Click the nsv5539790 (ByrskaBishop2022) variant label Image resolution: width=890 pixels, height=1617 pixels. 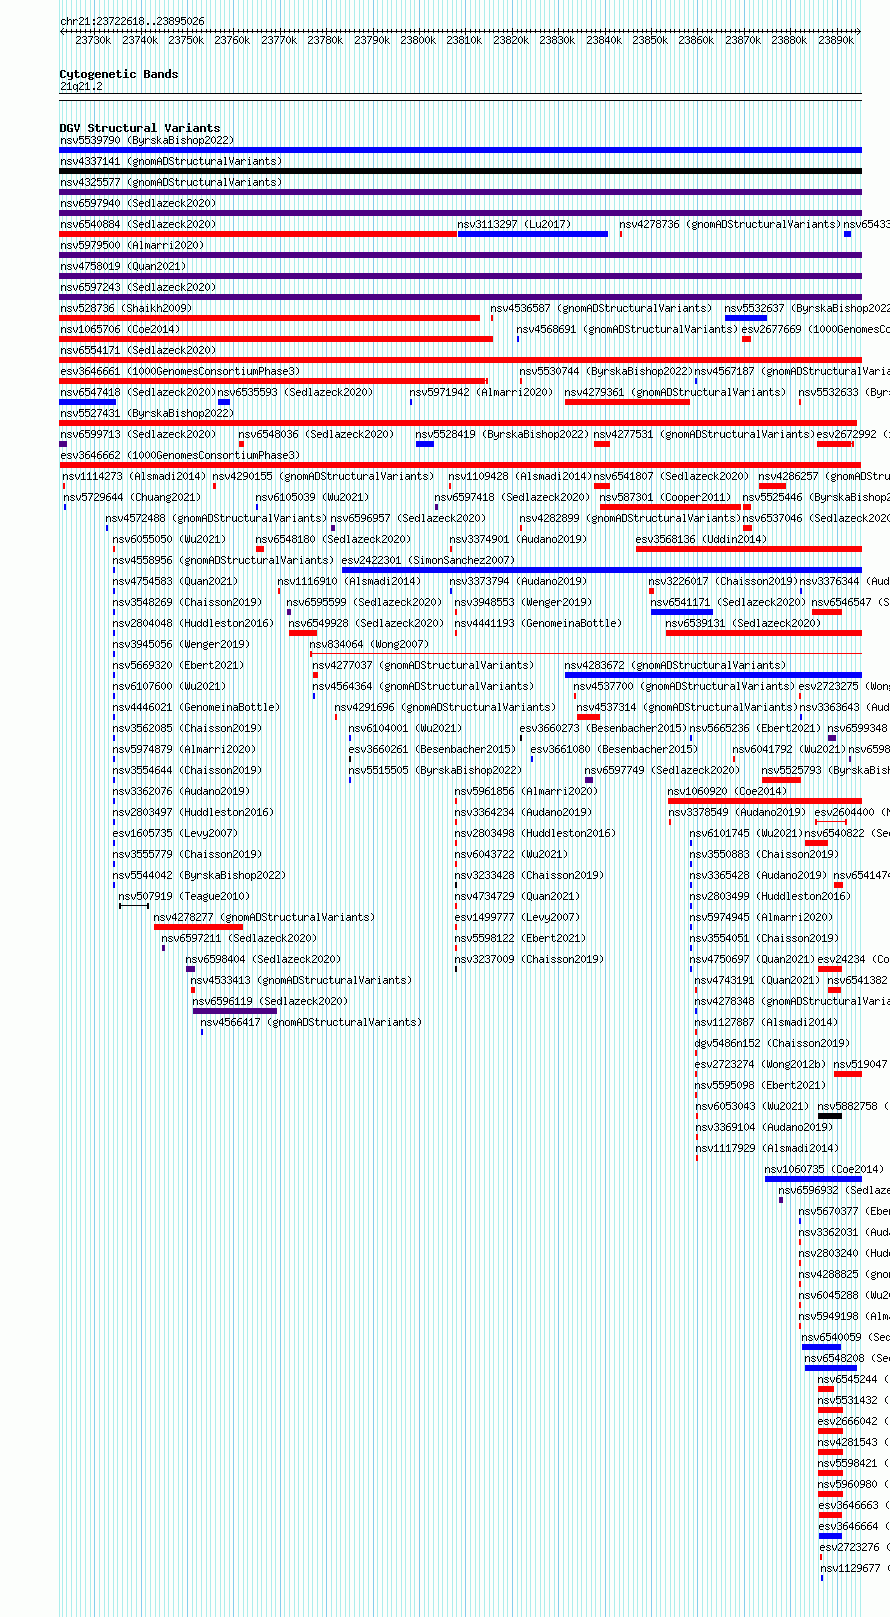click(x=146, y=140)
